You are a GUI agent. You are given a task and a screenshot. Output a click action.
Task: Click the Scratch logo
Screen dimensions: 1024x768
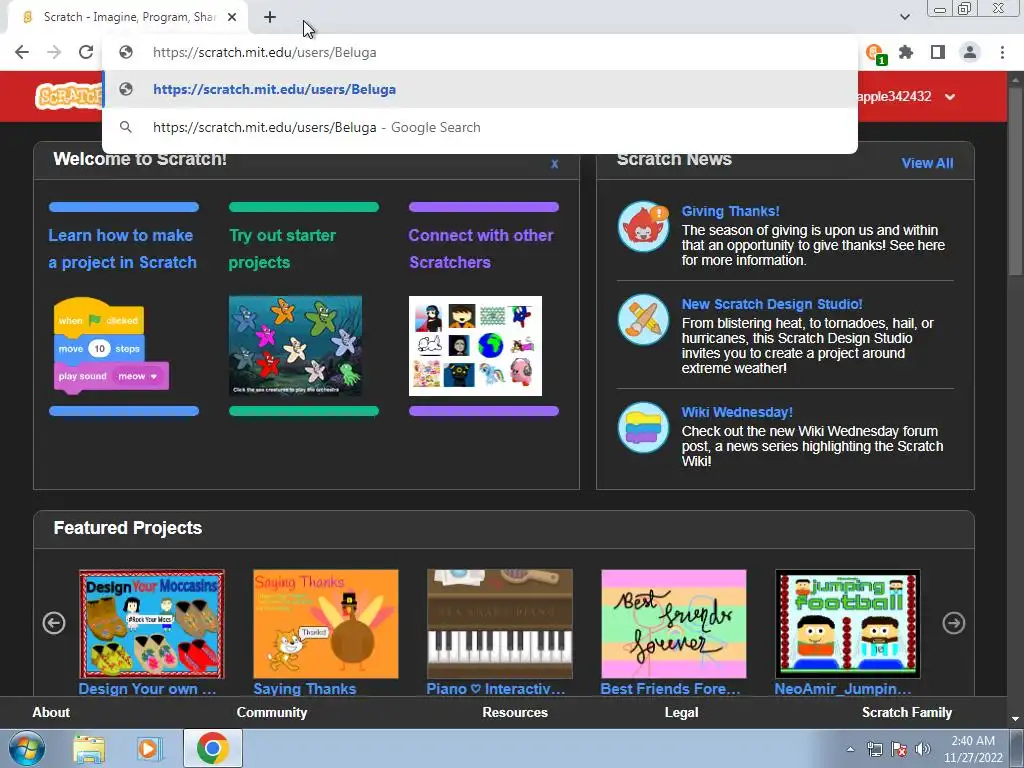[x=68, y=97]
